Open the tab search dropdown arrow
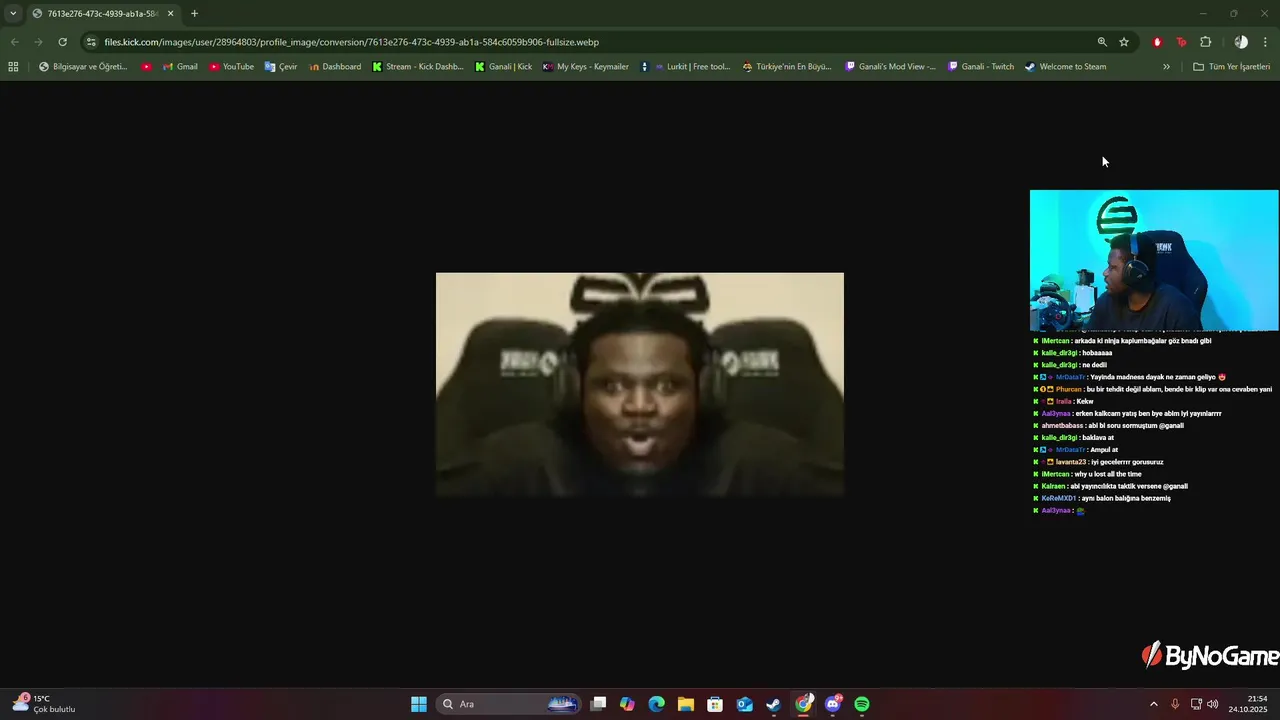Image resolution: width=1280 pixels, height=720 pixels. click(13, 13)
